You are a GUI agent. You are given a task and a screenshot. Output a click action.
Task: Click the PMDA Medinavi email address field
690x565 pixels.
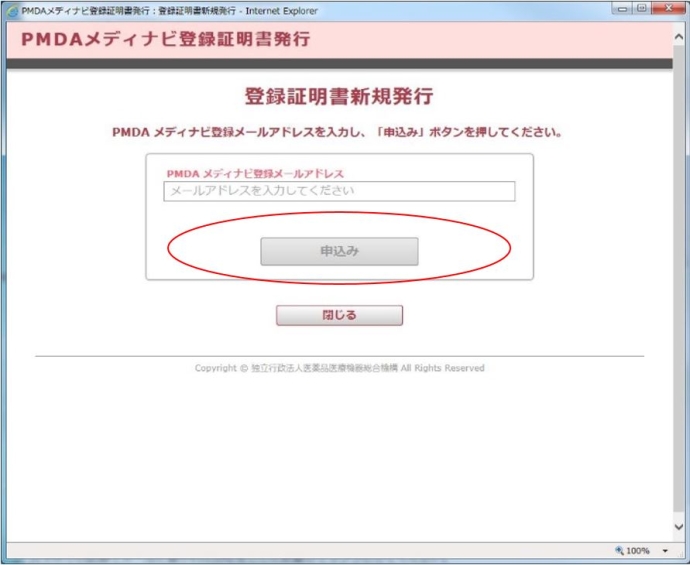[339, 191]
